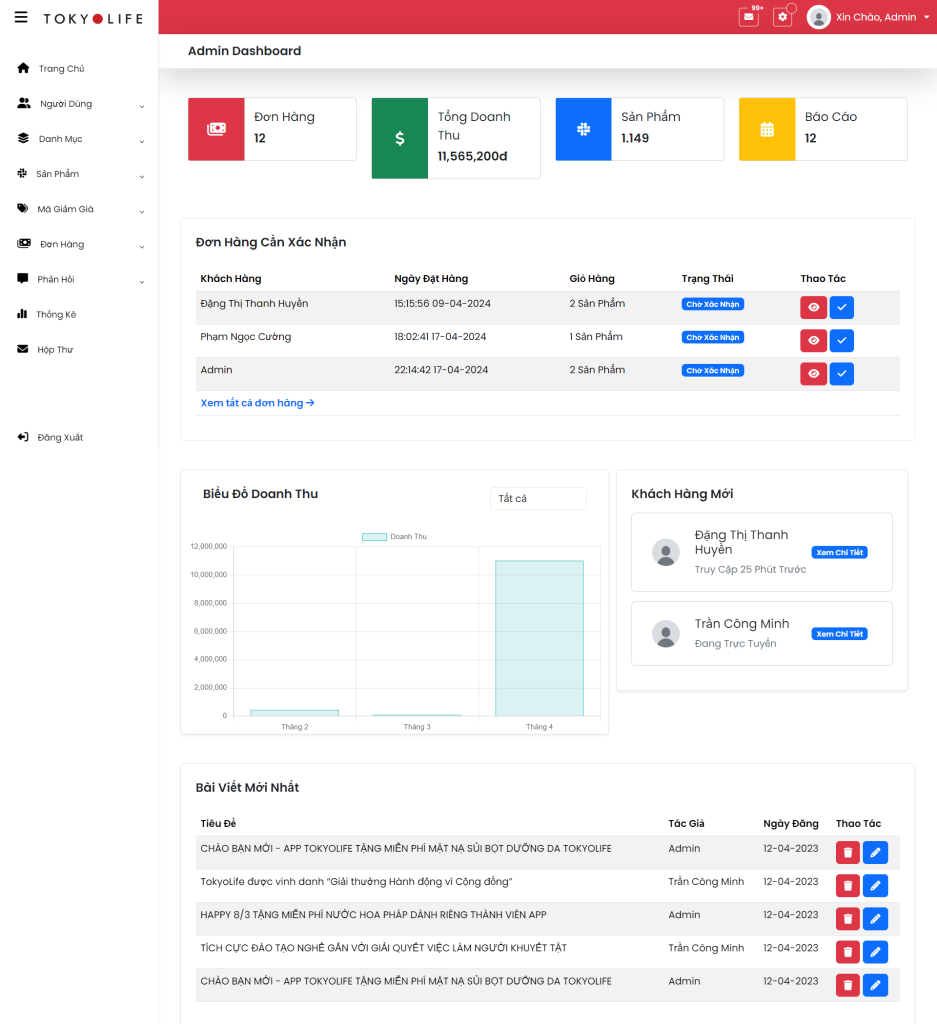Go to Thống Kê in the sidebar
Image resolution: width=937 pixels, height=1024 pixels.
point(56,314)
